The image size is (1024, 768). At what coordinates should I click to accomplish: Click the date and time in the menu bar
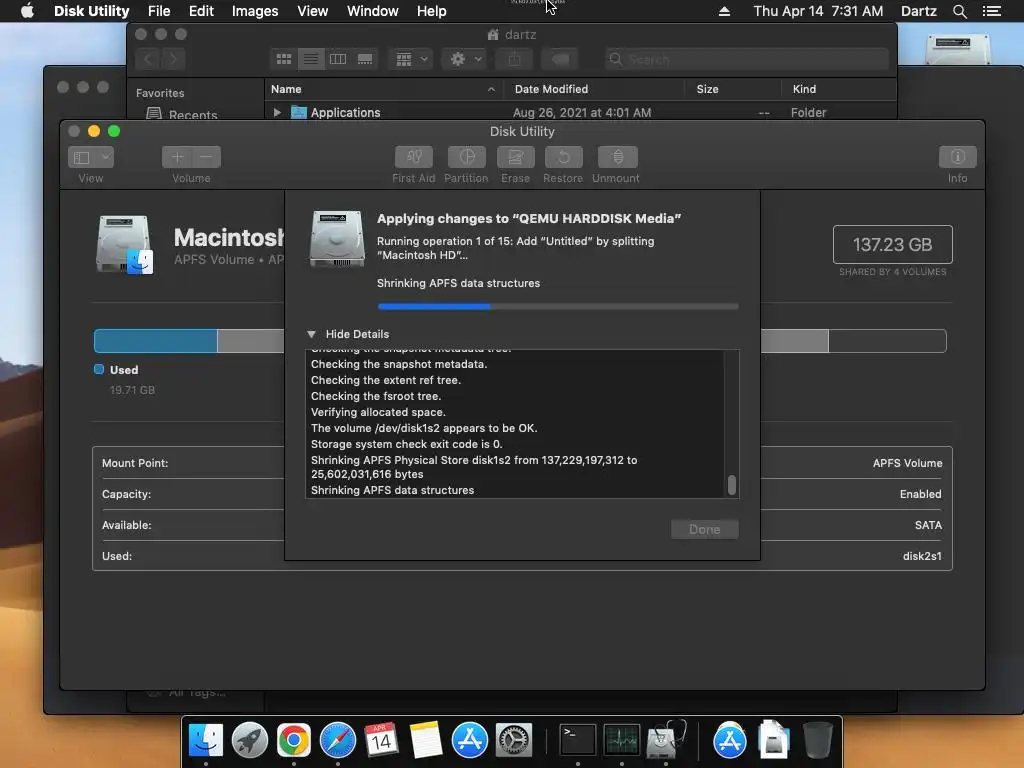(x=818, y=11)
